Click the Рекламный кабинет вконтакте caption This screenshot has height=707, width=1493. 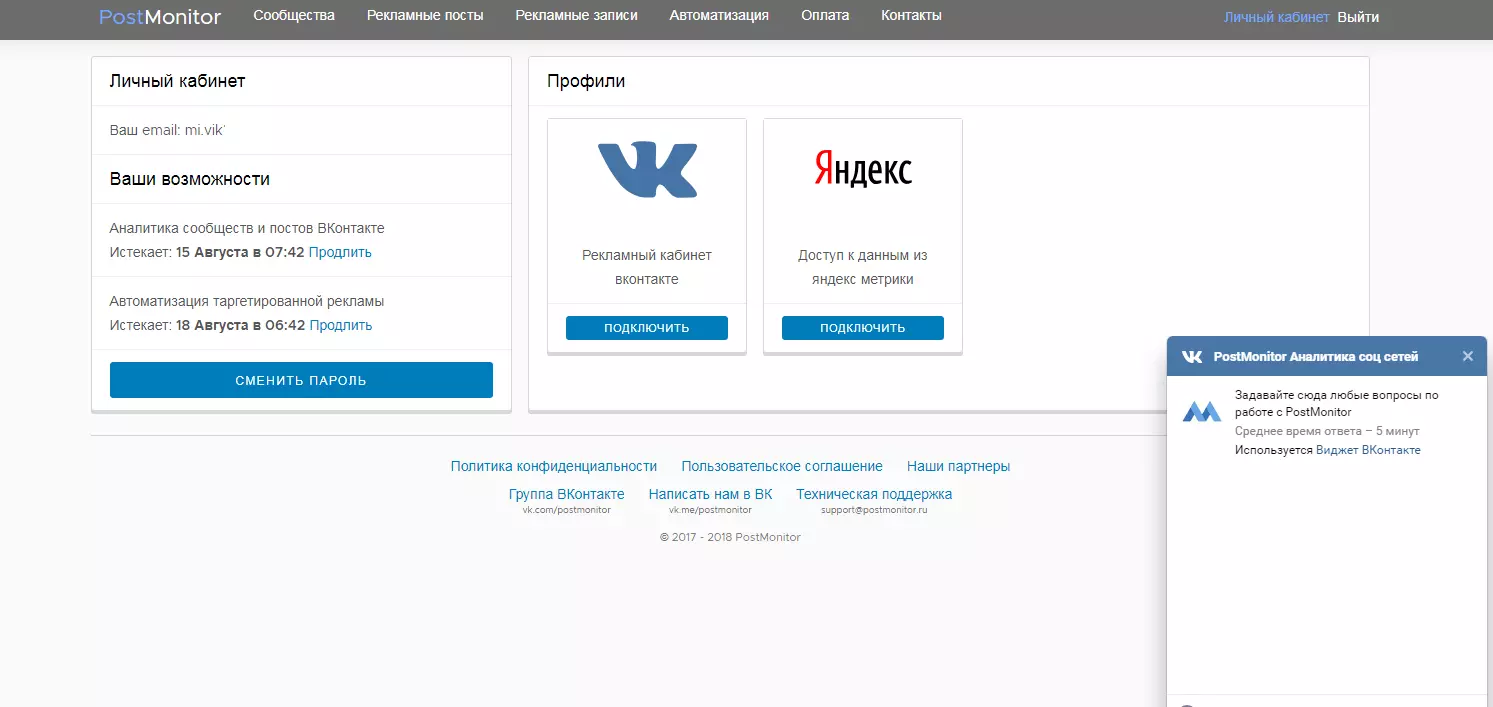647,267
